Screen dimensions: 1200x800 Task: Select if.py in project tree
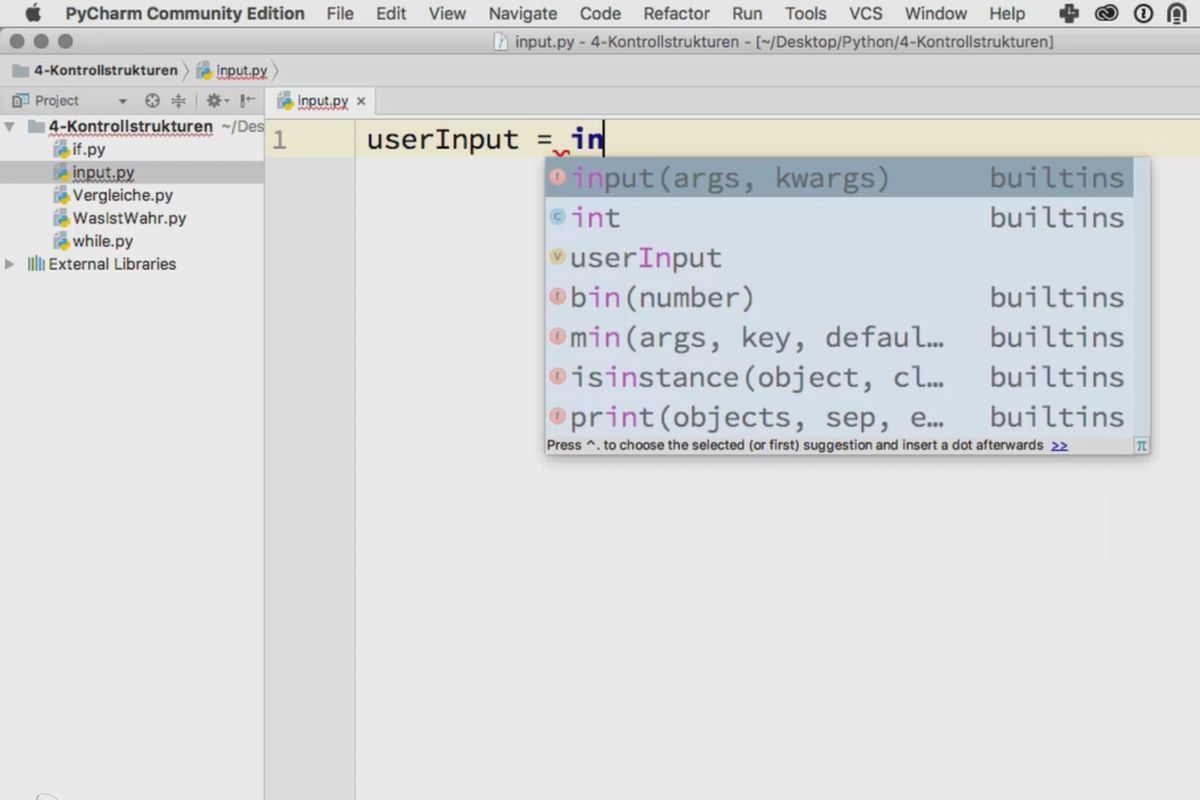pyautogui.click(x=89, y=150)
